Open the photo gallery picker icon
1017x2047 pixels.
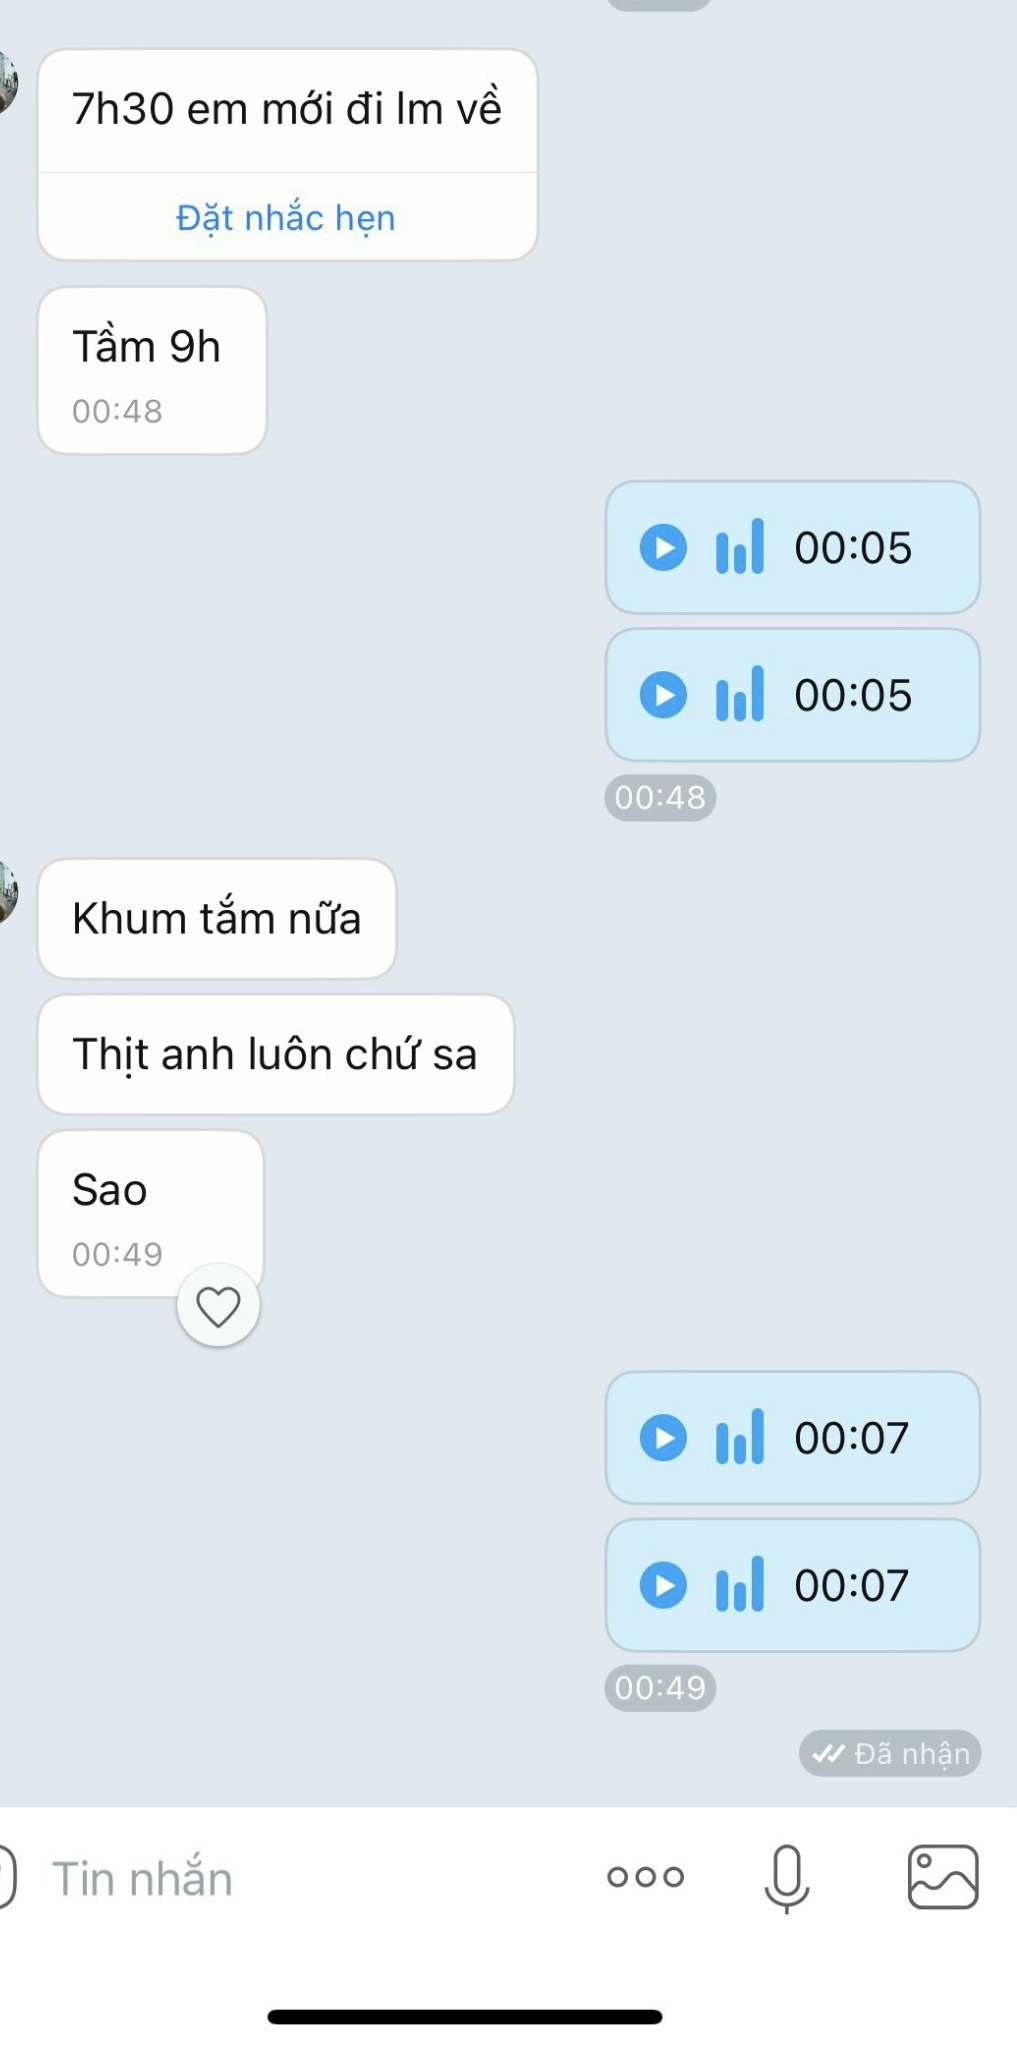pyautogui.click(x=942, y=1877)
